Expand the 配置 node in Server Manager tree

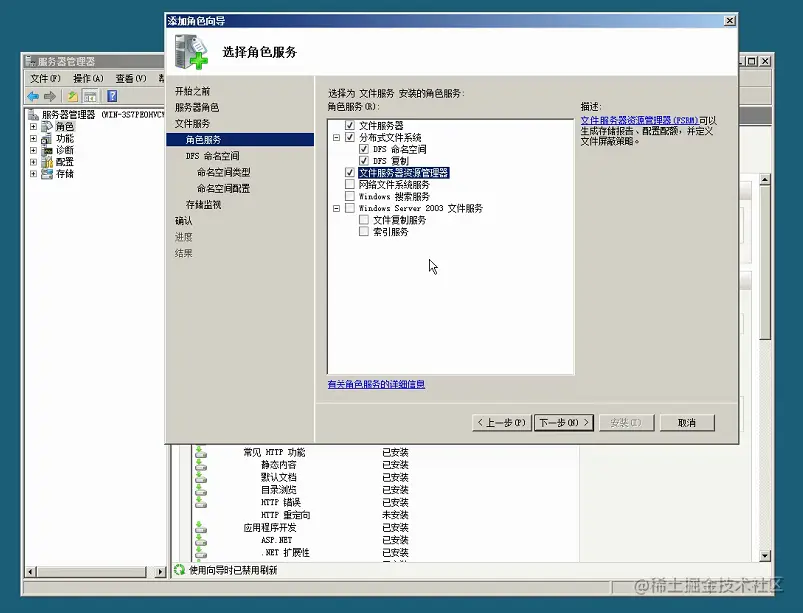click(x=33, y=162)
